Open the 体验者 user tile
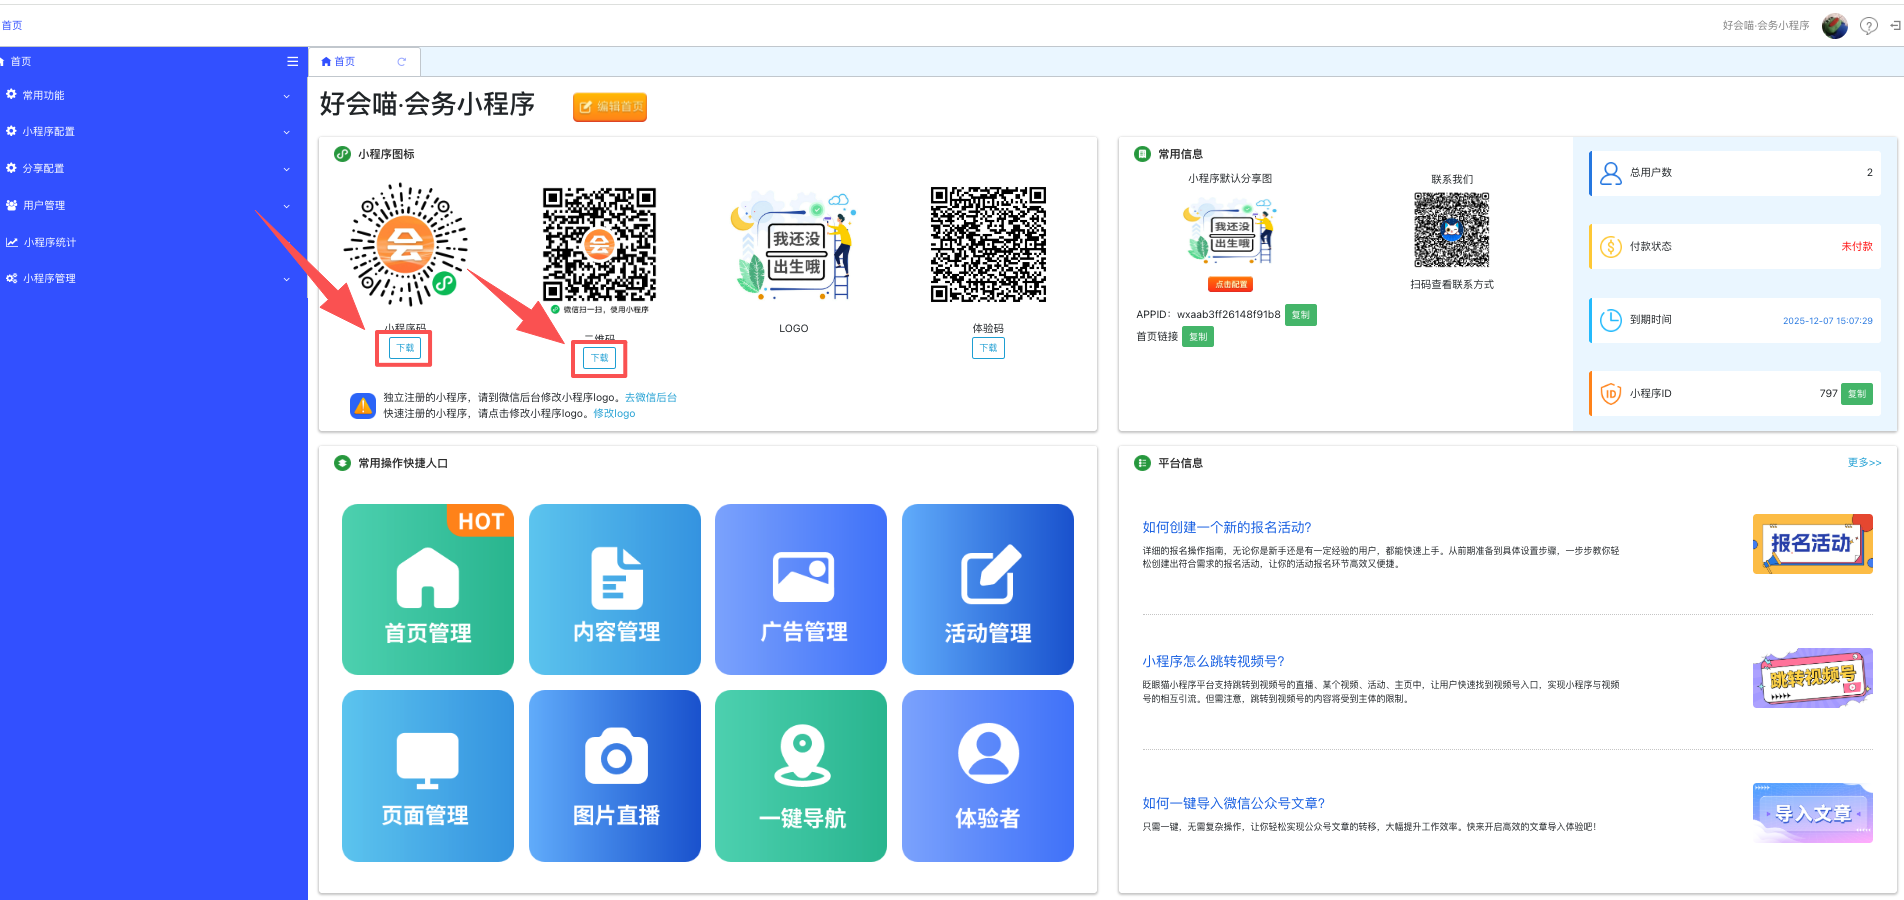 [x=987, y=775]
